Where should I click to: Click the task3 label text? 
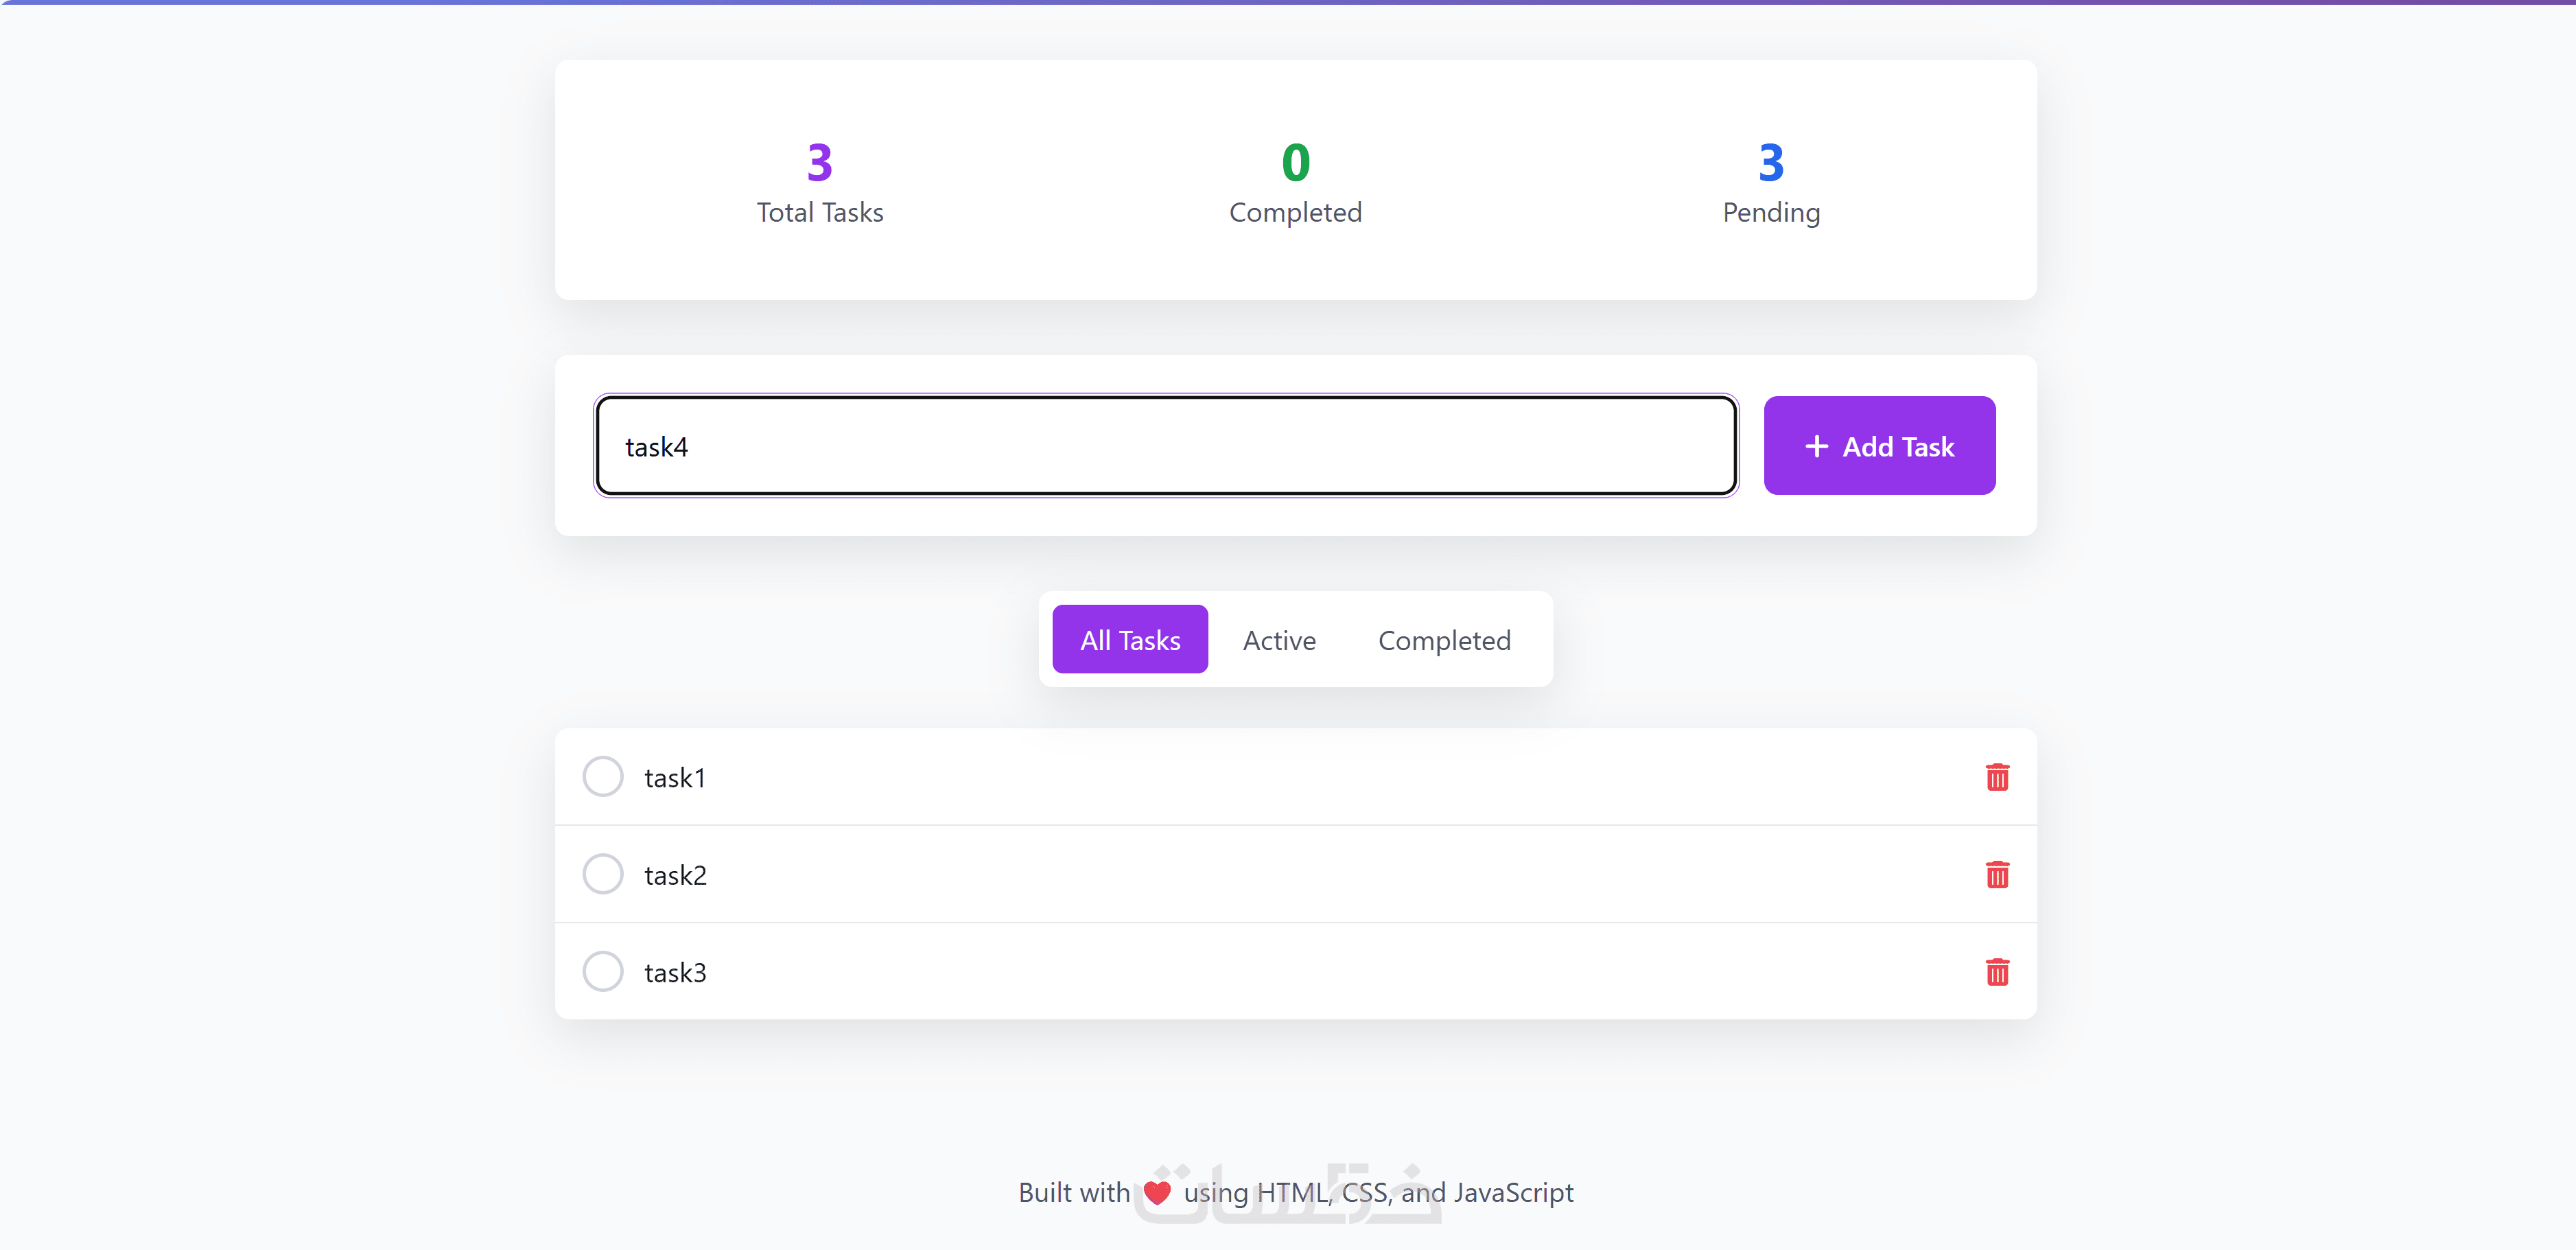tap(675, 972)
